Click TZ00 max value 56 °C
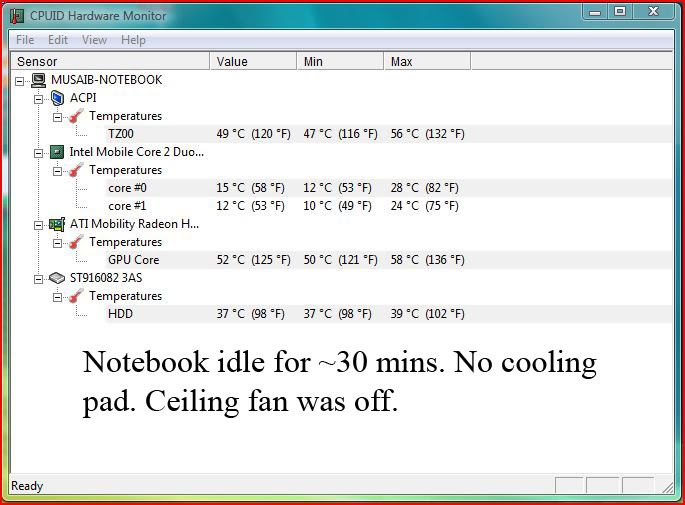 click(x=427, y=134)
